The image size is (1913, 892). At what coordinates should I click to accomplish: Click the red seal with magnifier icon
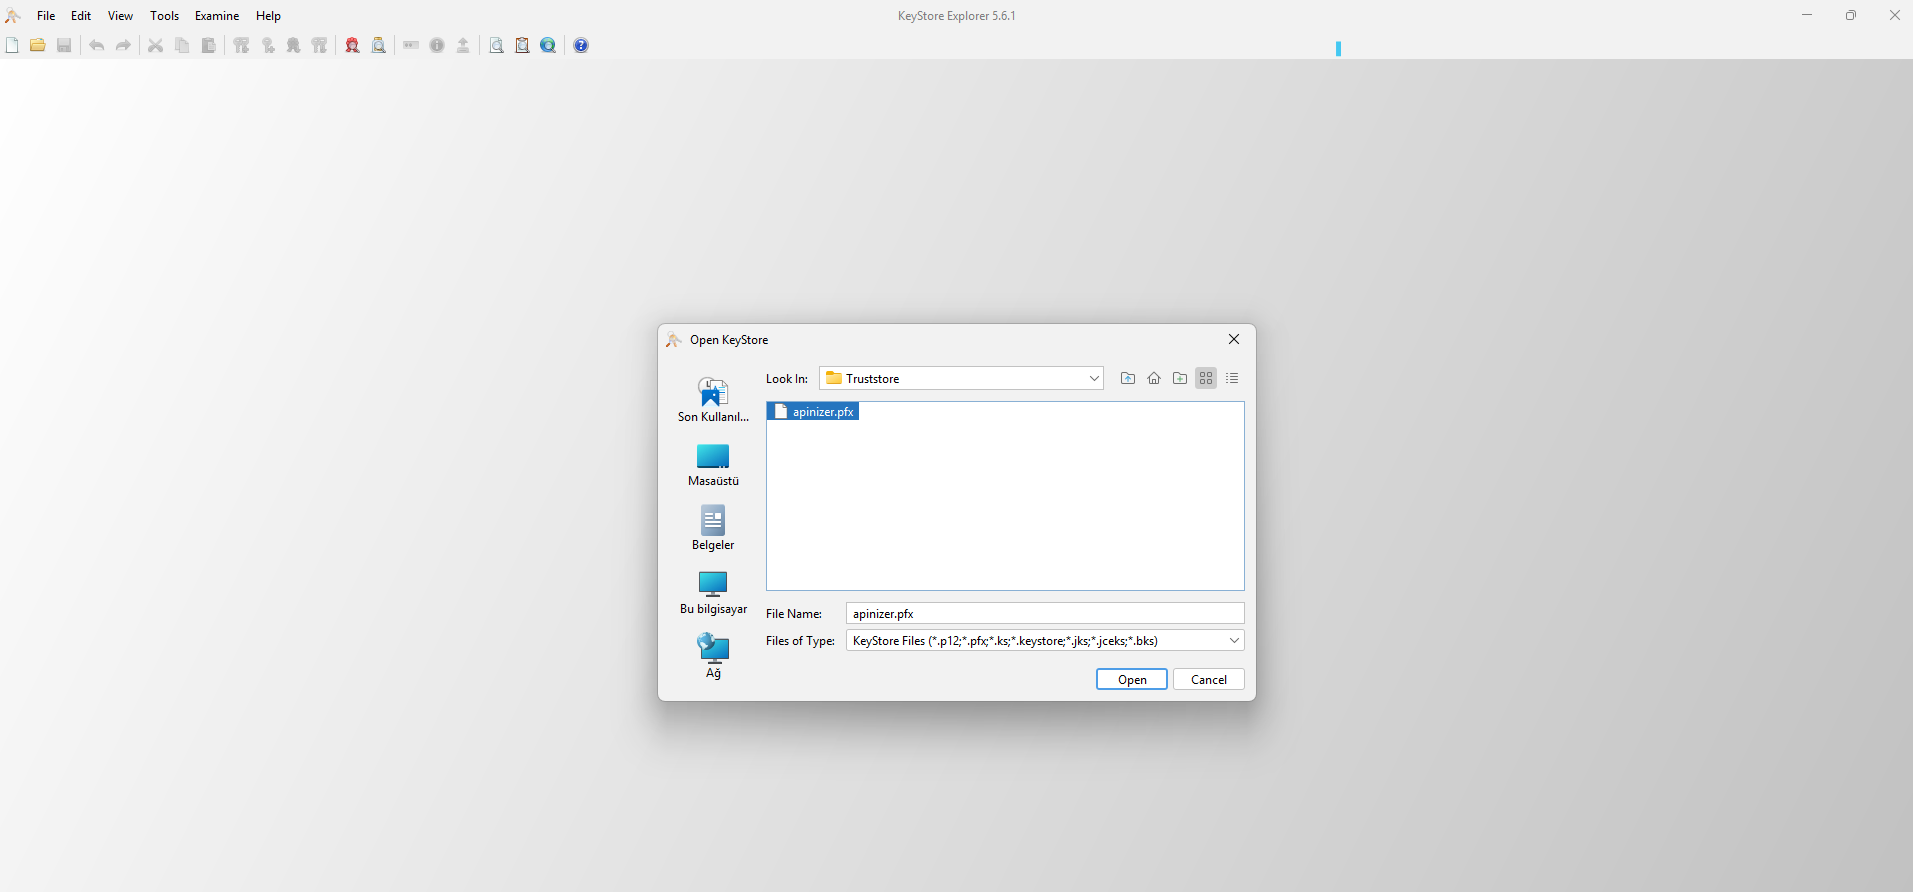tap(353, 45)
